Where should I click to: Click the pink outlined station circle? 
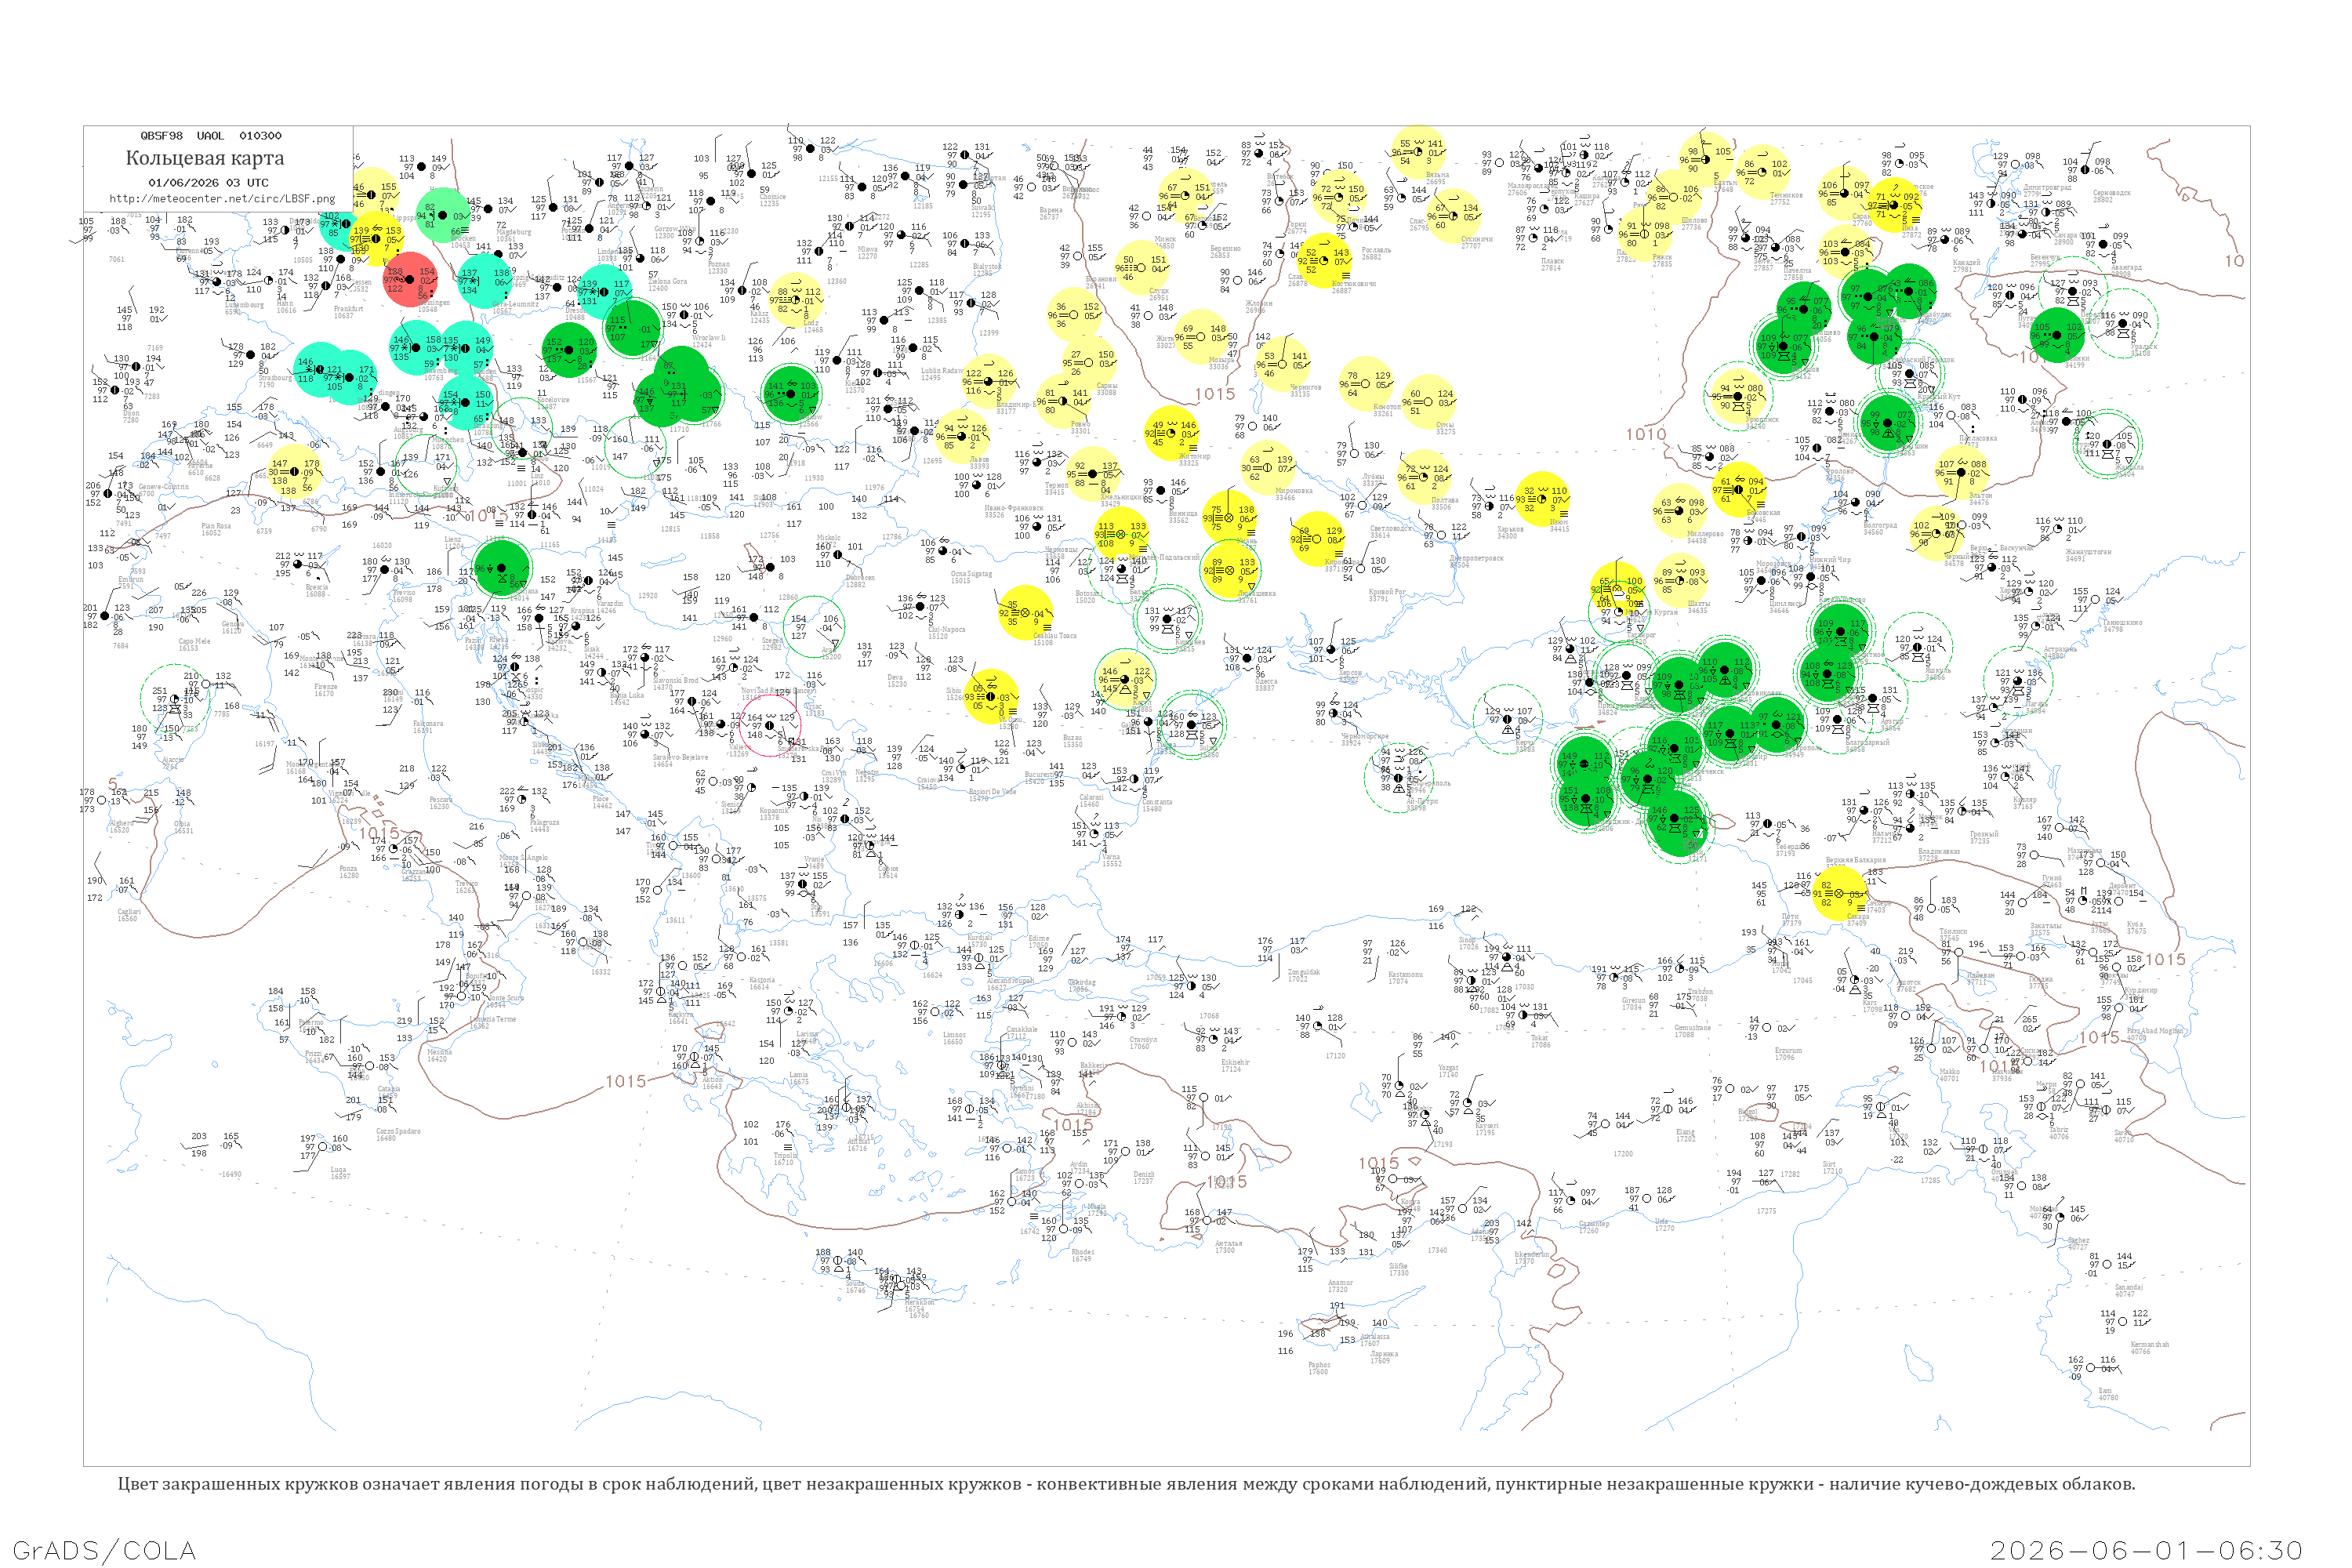770,725
